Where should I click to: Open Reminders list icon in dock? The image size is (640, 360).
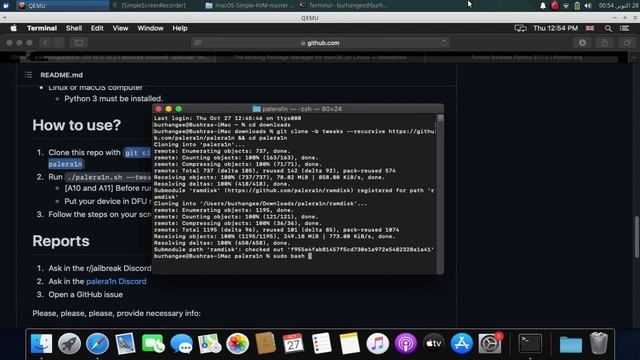[x=321, y=343]
